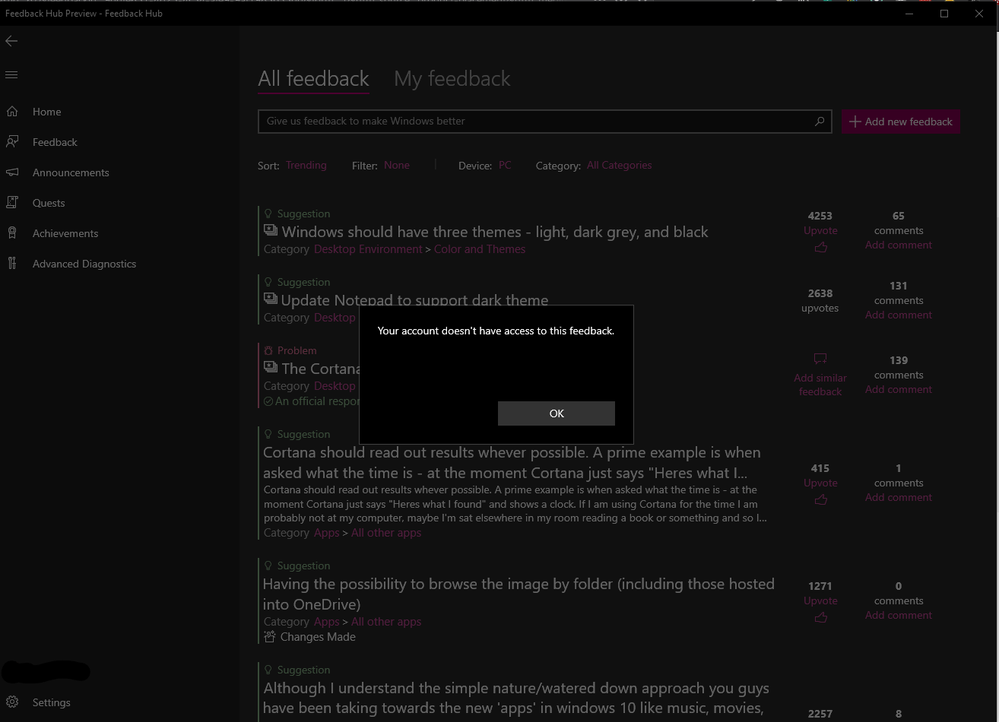Open Desktop Environment category link

pyautogui.click(x=368, y=249)
